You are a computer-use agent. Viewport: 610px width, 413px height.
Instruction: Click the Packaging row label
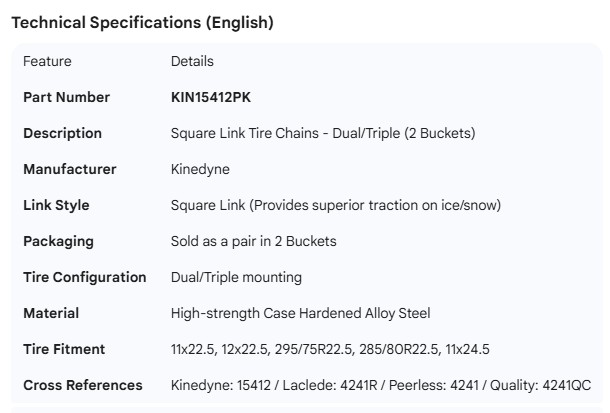pos(58,241)
